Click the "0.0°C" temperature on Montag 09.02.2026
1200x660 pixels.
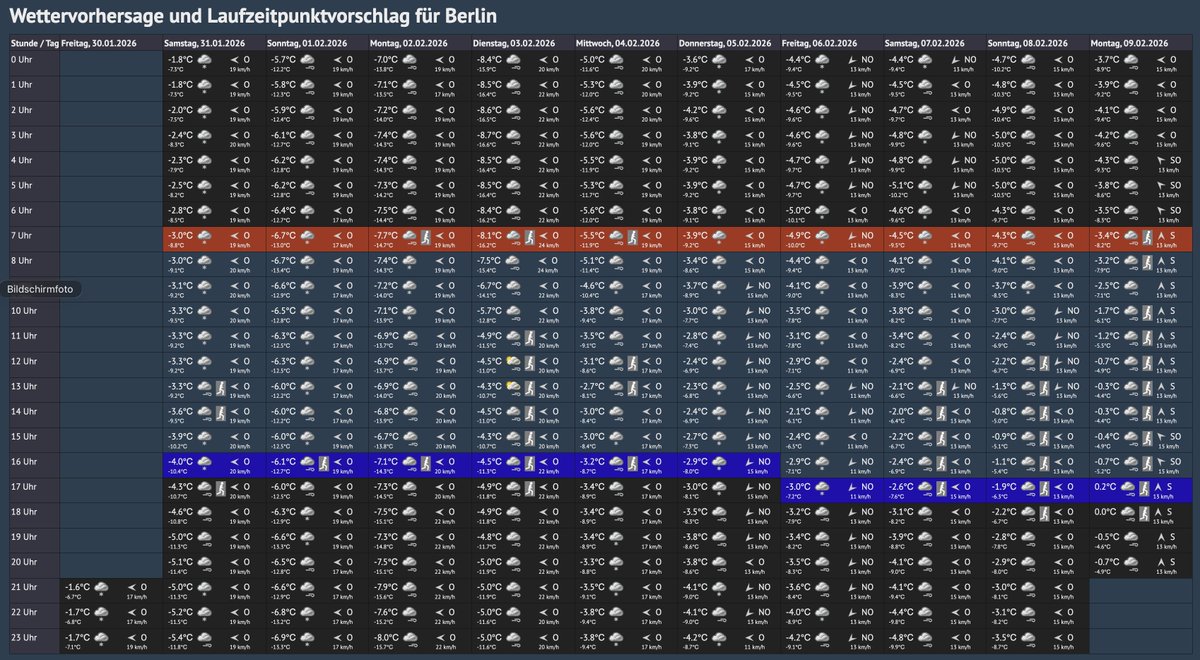point(1105,510)
